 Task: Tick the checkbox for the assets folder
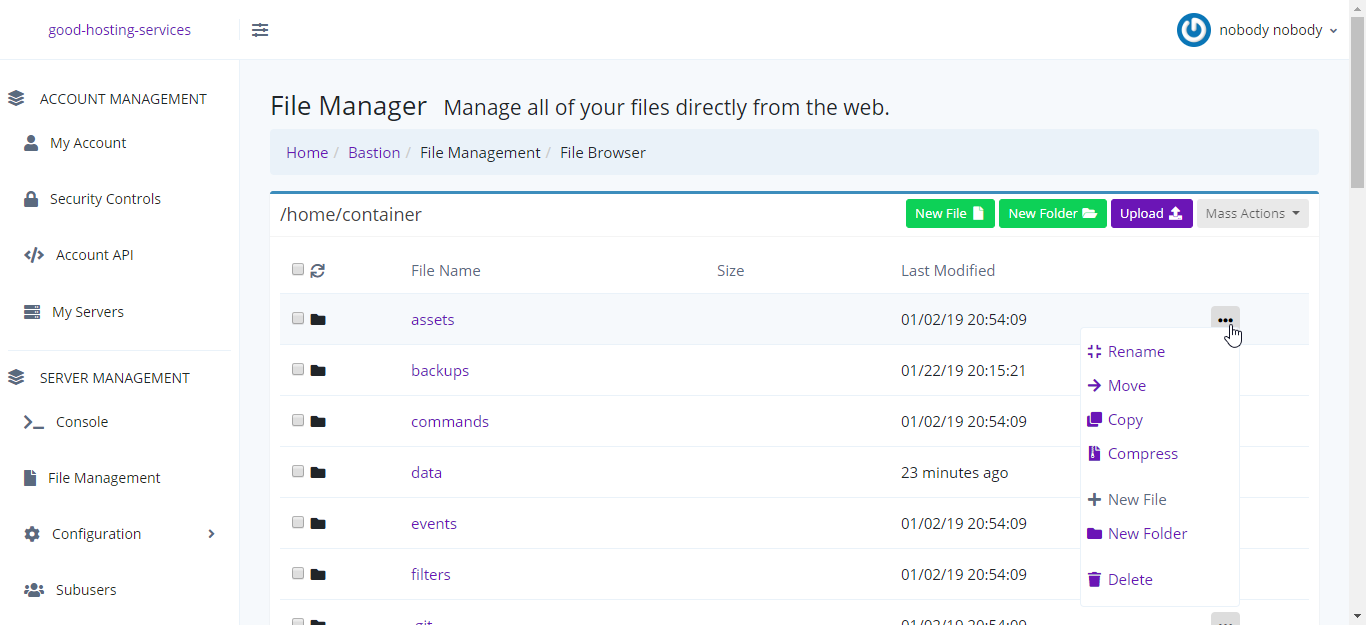tap(298, 319)
